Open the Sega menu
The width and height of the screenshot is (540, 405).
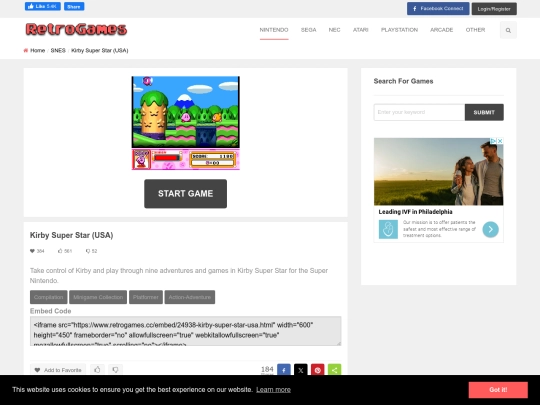click(308, 30)
